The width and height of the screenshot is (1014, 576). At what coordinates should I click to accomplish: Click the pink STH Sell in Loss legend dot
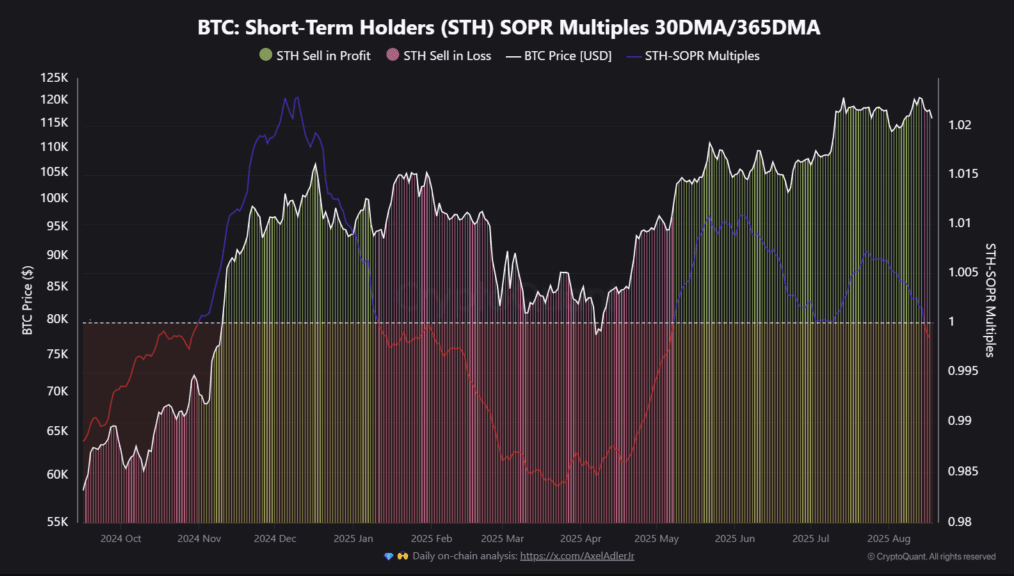(393, 55)
